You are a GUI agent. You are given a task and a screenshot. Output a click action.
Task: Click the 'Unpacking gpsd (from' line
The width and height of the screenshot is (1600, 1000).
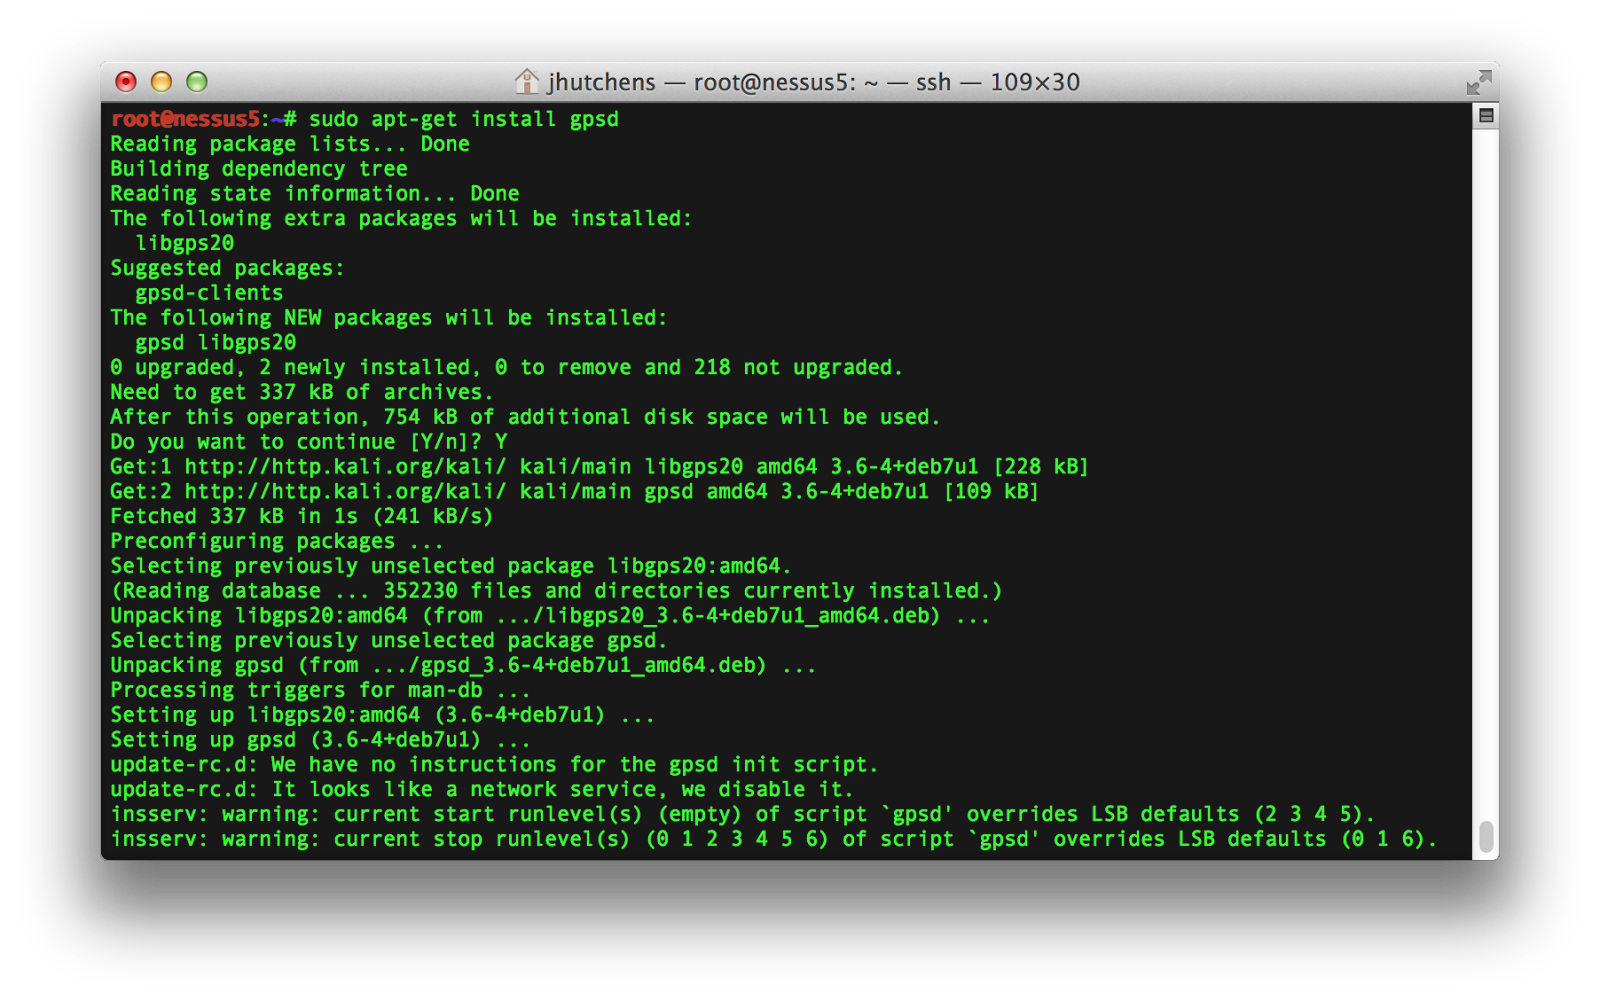pos(463,665)
